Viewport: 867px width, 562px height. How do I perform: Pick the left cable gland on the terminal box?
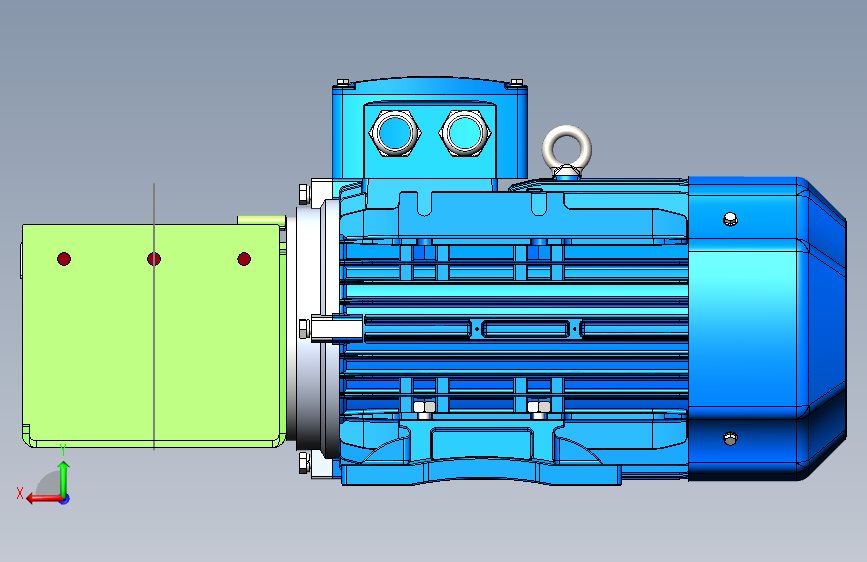point(395,133)
